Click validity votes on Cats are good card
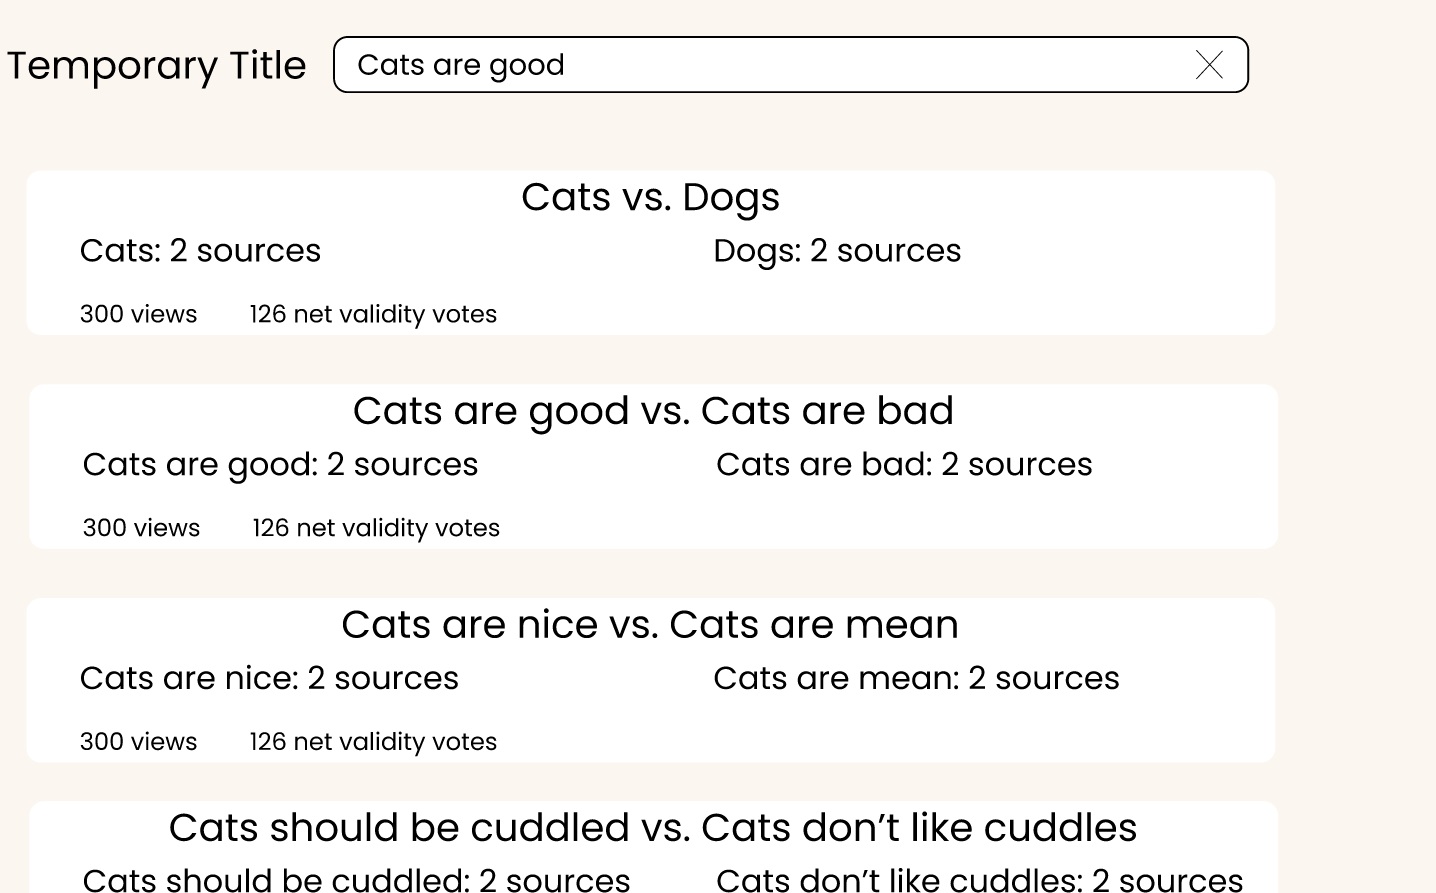 tap(376, 528)
